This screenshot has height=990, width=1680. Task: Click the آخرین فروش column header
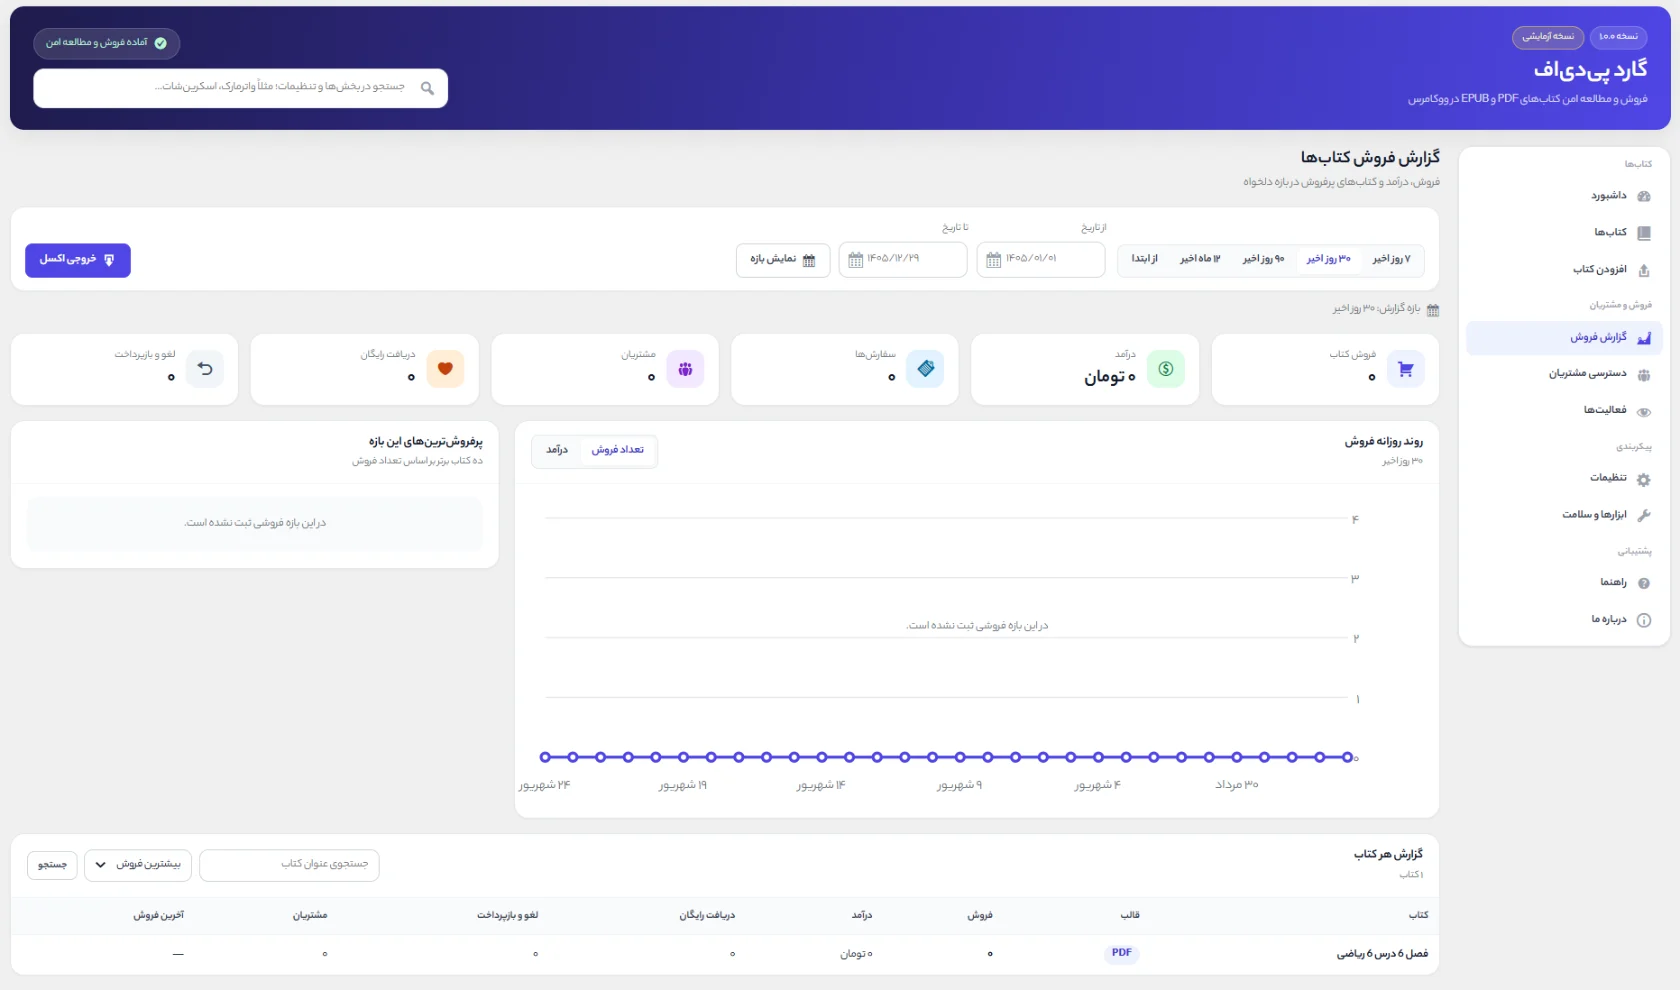click(x=159, y=916)
